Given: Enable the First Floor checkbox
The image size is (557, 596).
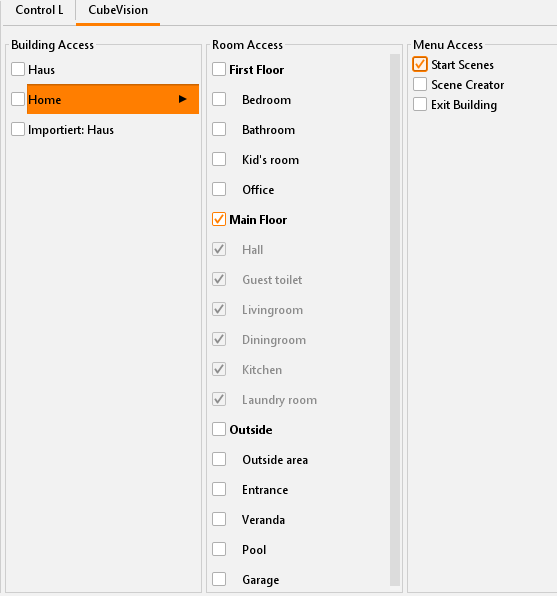Looking at the screenshot, I should click(219, 70).
